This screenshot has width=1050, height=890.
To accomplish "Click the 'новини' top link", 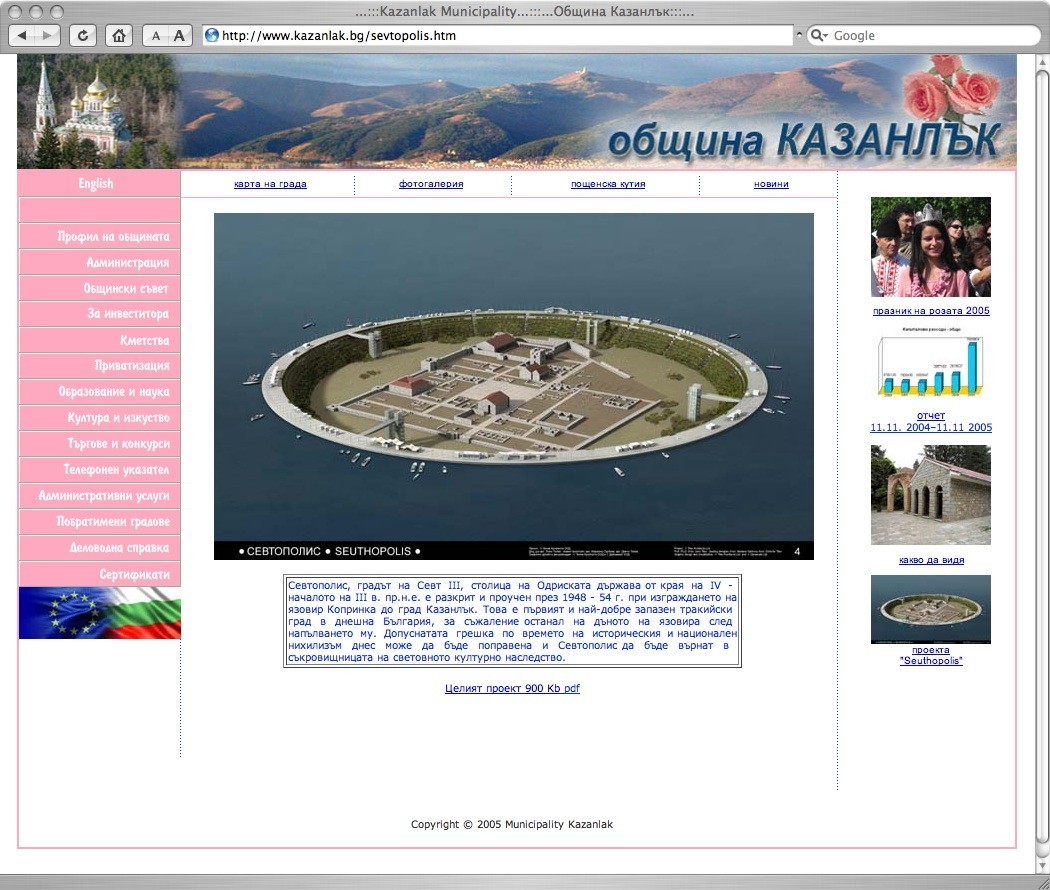I will tap(771, 184).
